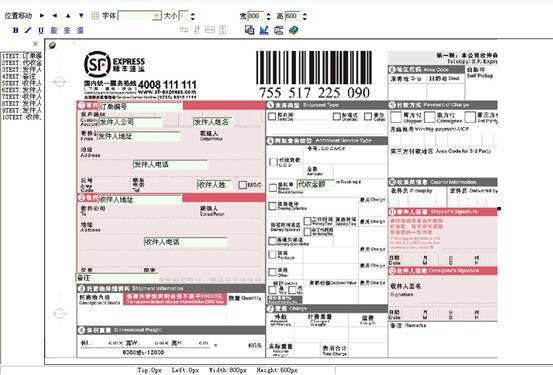The image size is (553, 375).
Task: Click the green book icon in toolbar
Action: click(x=293, y=30)
